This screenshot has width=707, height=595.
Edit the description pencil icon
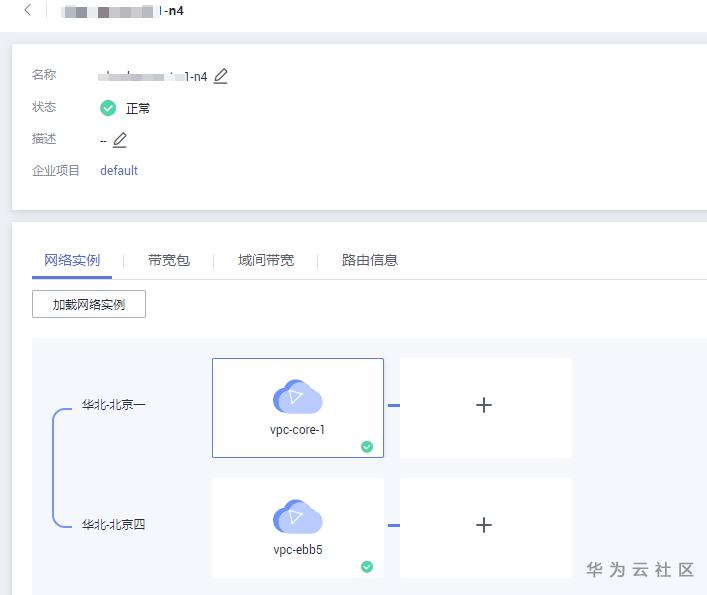pyautogui.click(x=120, y=140)
